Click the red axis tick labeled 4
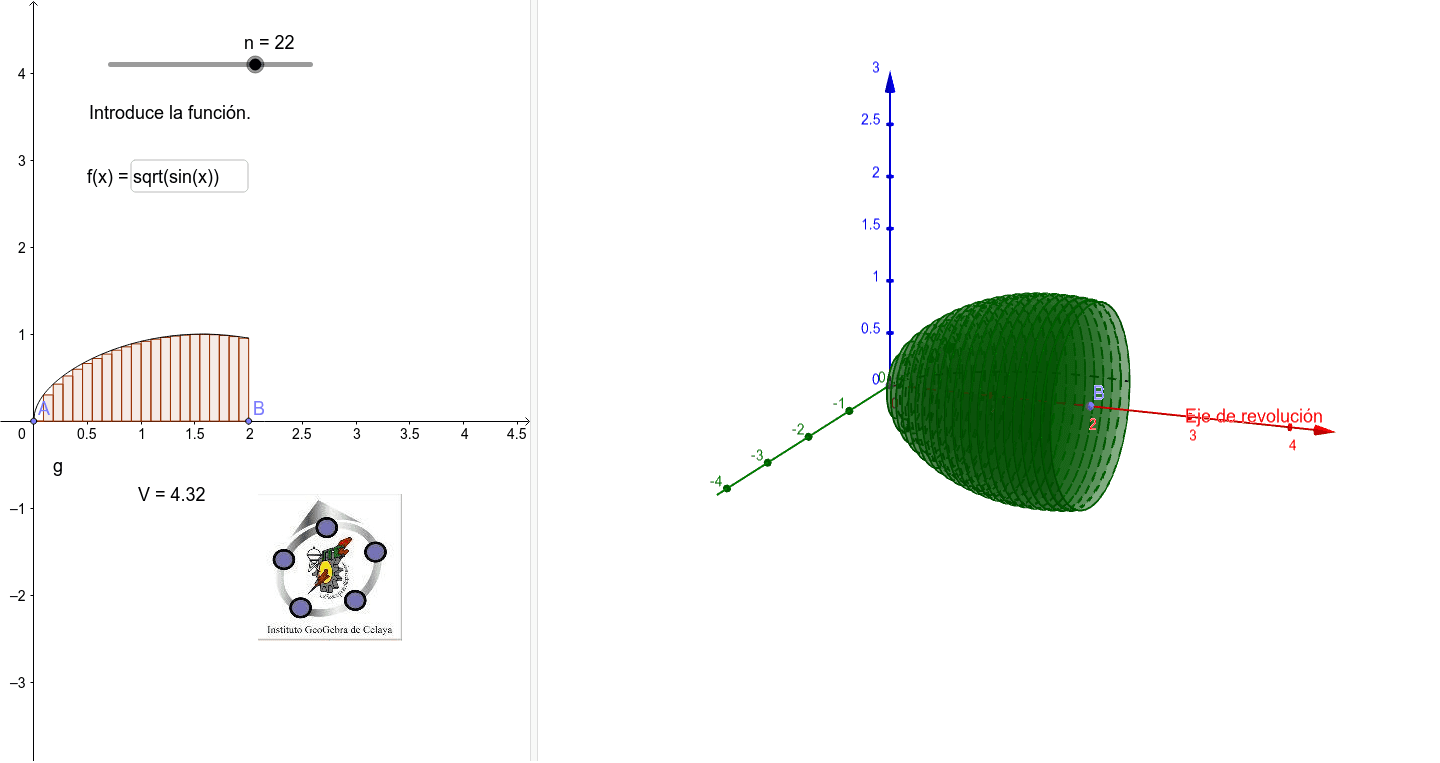Screen dimensions: 1440x763 (x=1290, y=427)
